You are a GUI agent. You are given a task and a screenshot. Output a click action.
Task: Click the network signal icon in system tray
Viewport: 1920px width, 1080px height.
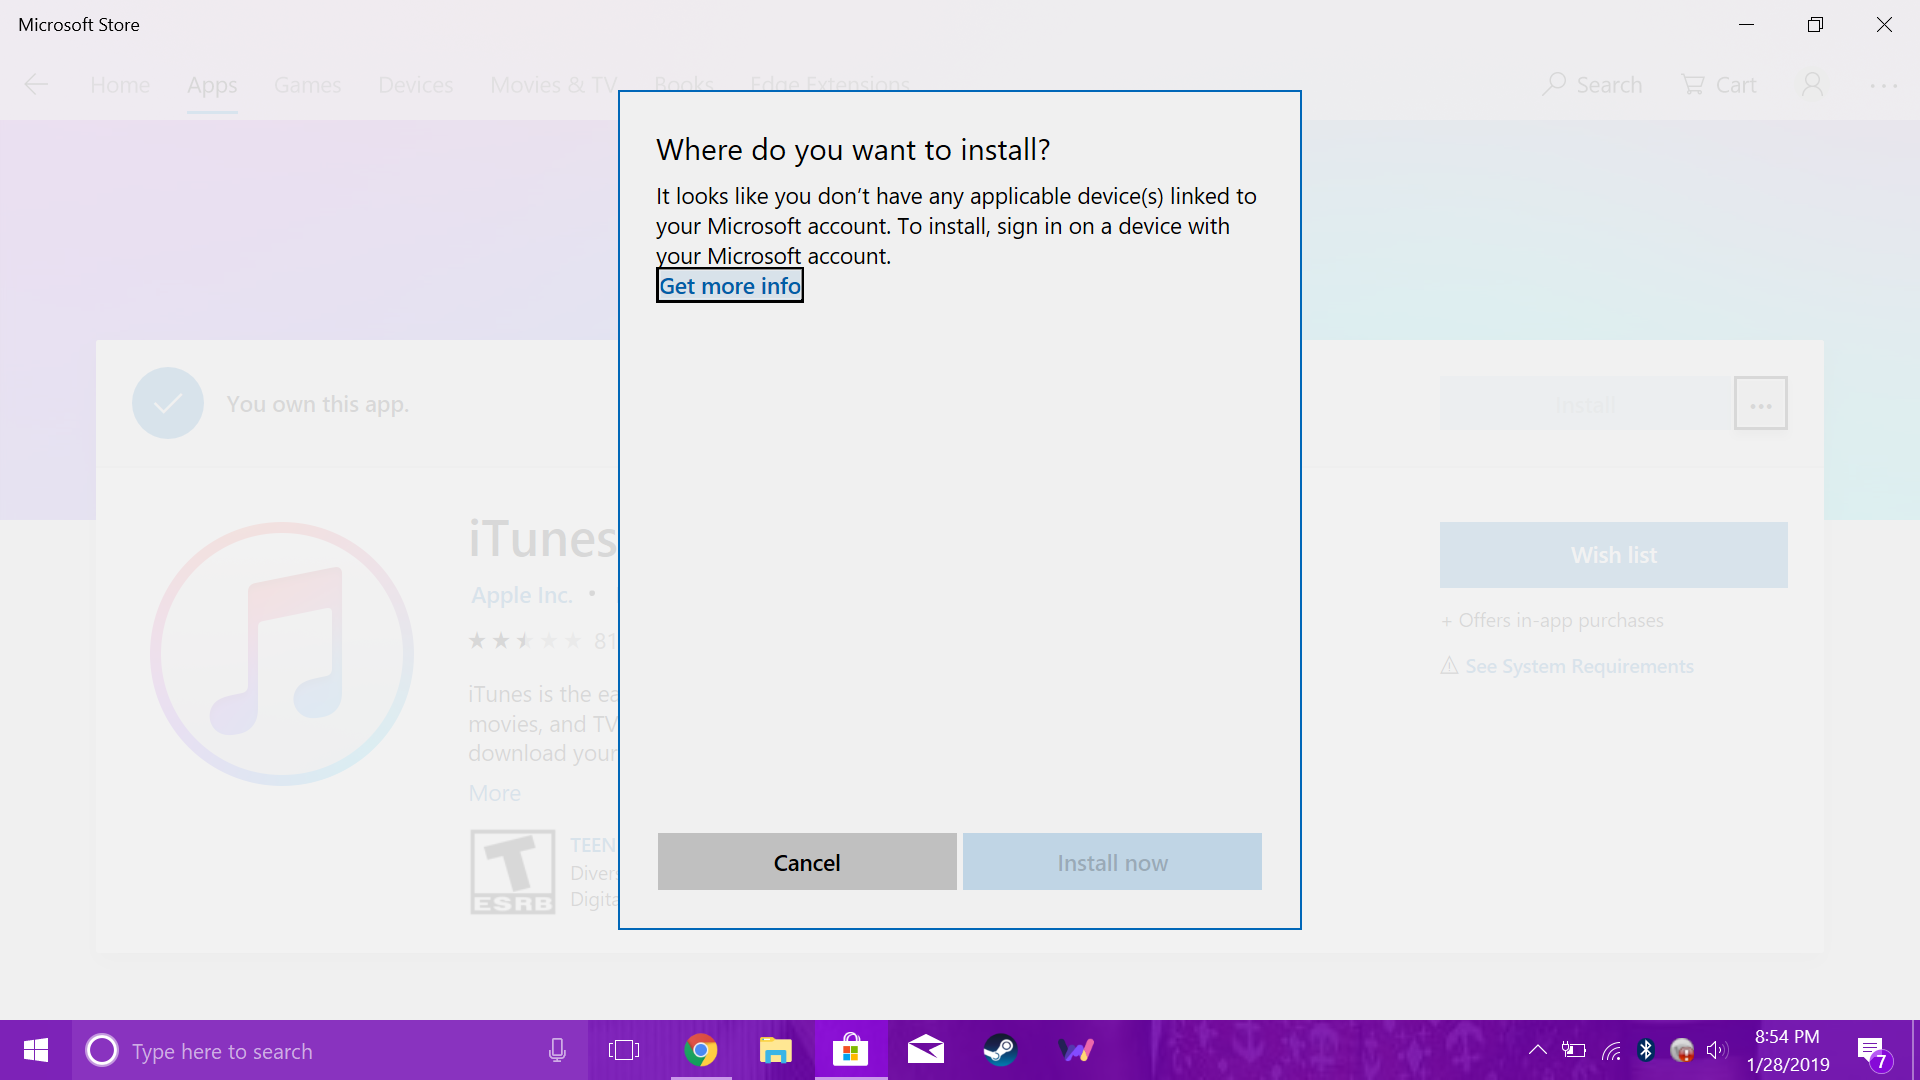point(1611,1050)
